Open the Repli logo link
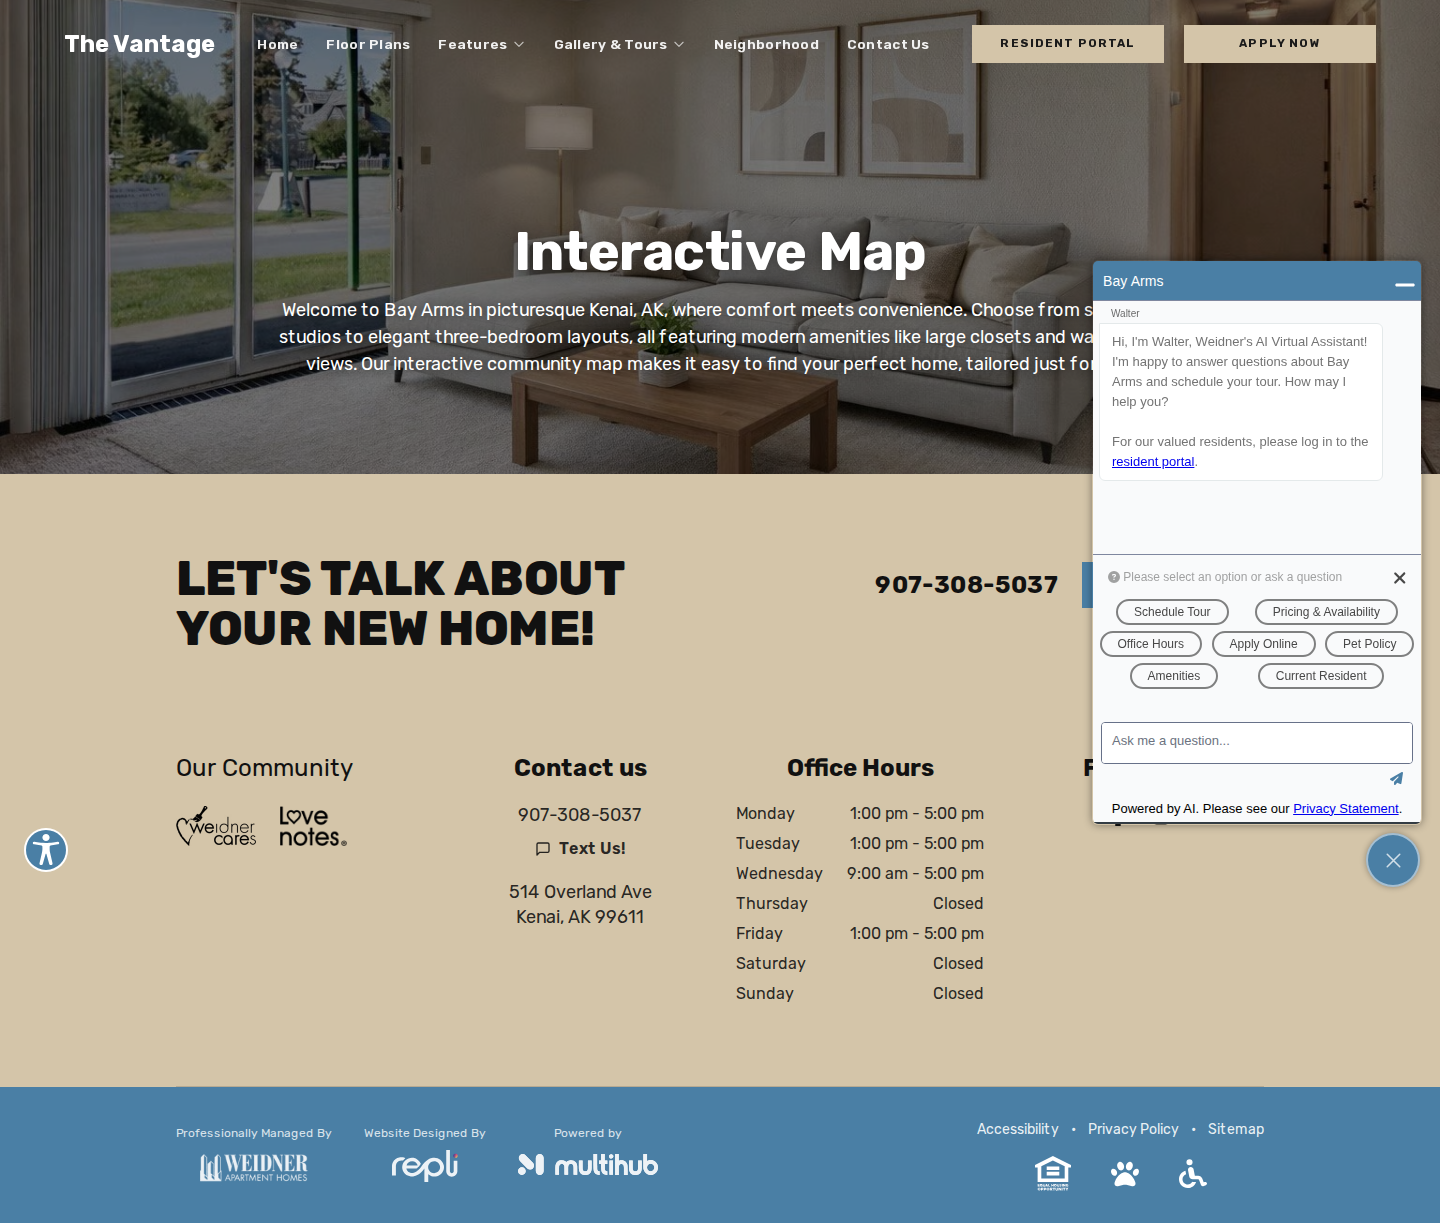 click(x=425, y=1165)
